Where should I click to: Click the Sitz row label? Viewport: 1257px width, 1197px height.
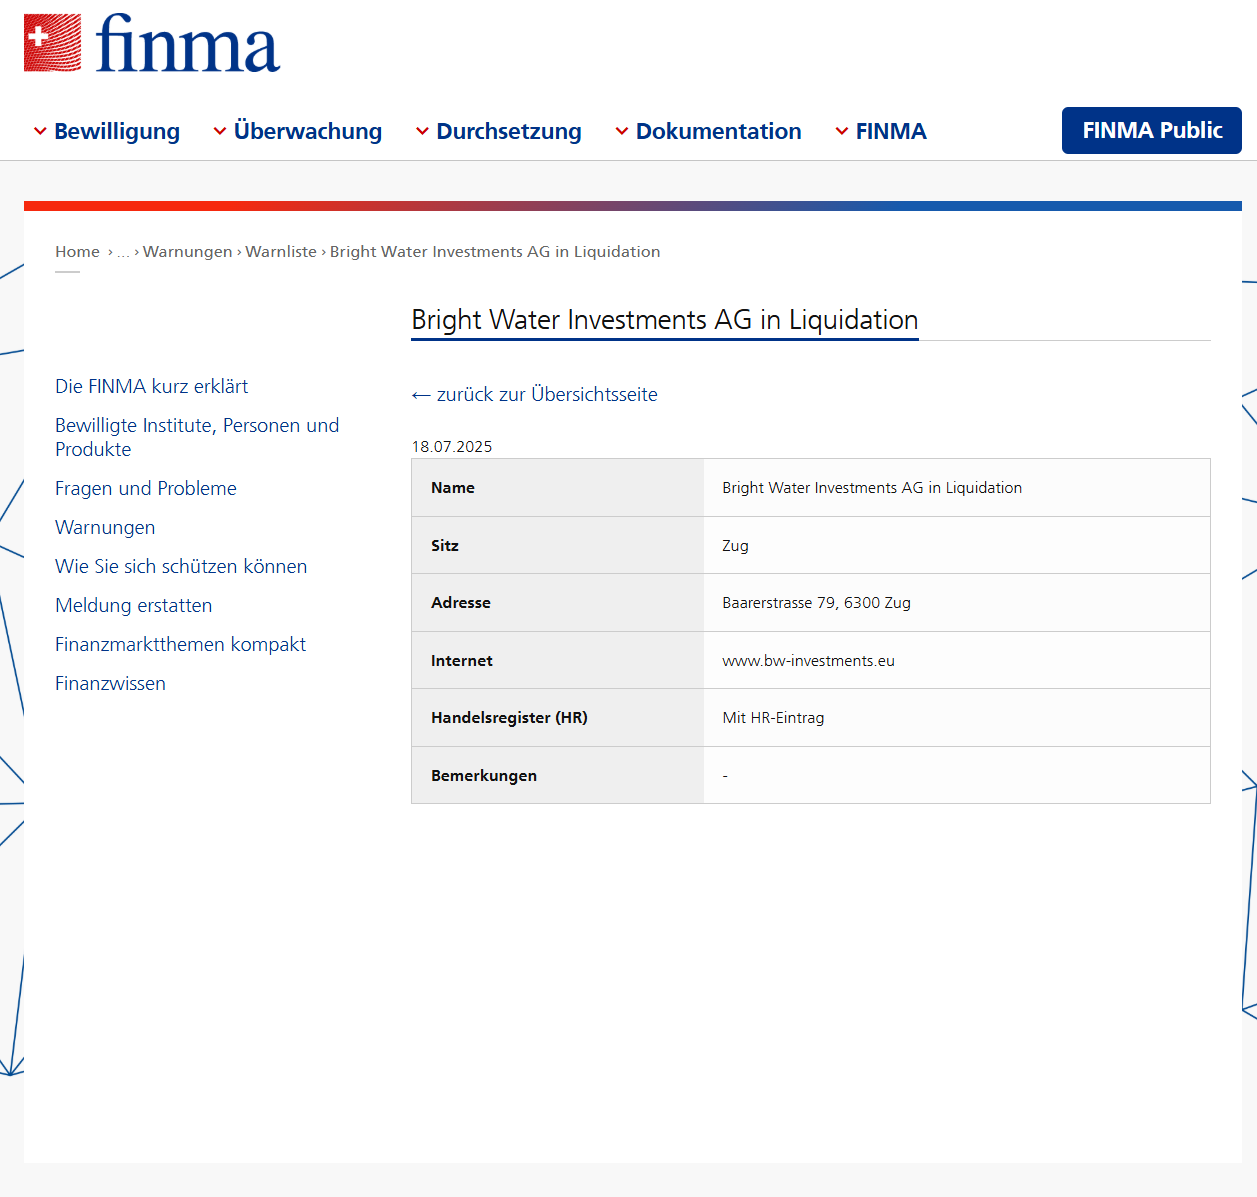(x=445, y=546)
